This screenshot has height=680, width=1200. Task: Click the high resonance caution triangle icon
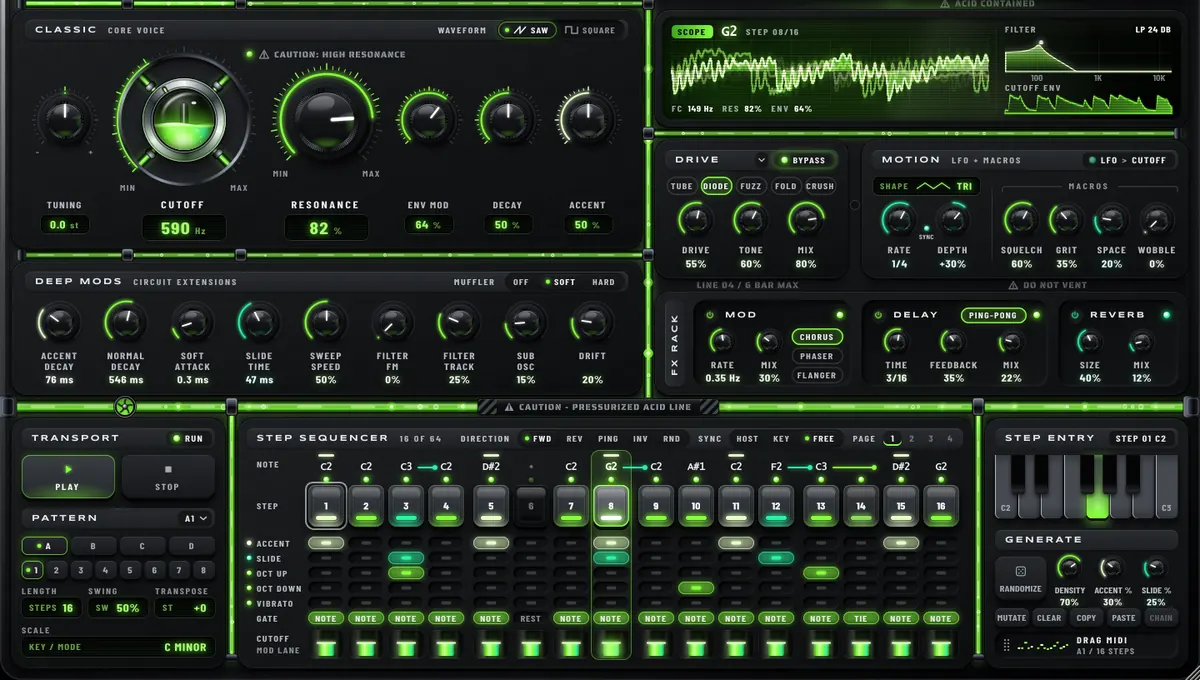click(264, 54)
